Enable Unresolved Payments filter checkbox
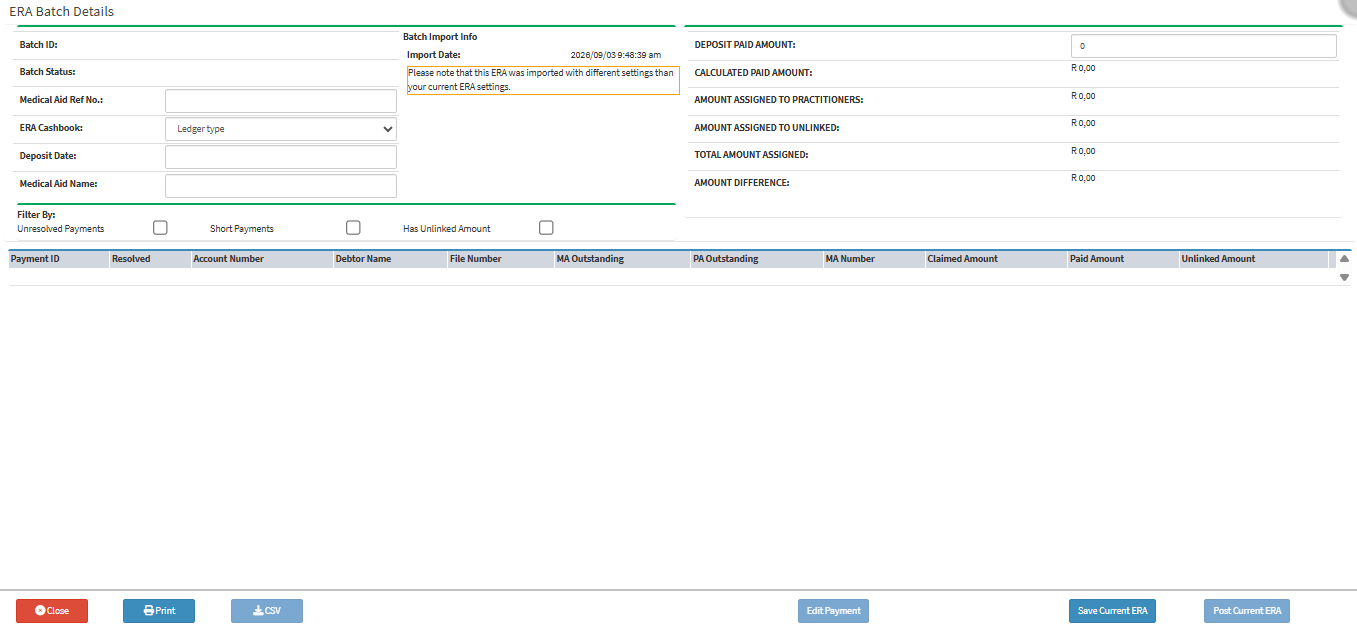Viewport: 1357px width, 631px height. (160, 228)
